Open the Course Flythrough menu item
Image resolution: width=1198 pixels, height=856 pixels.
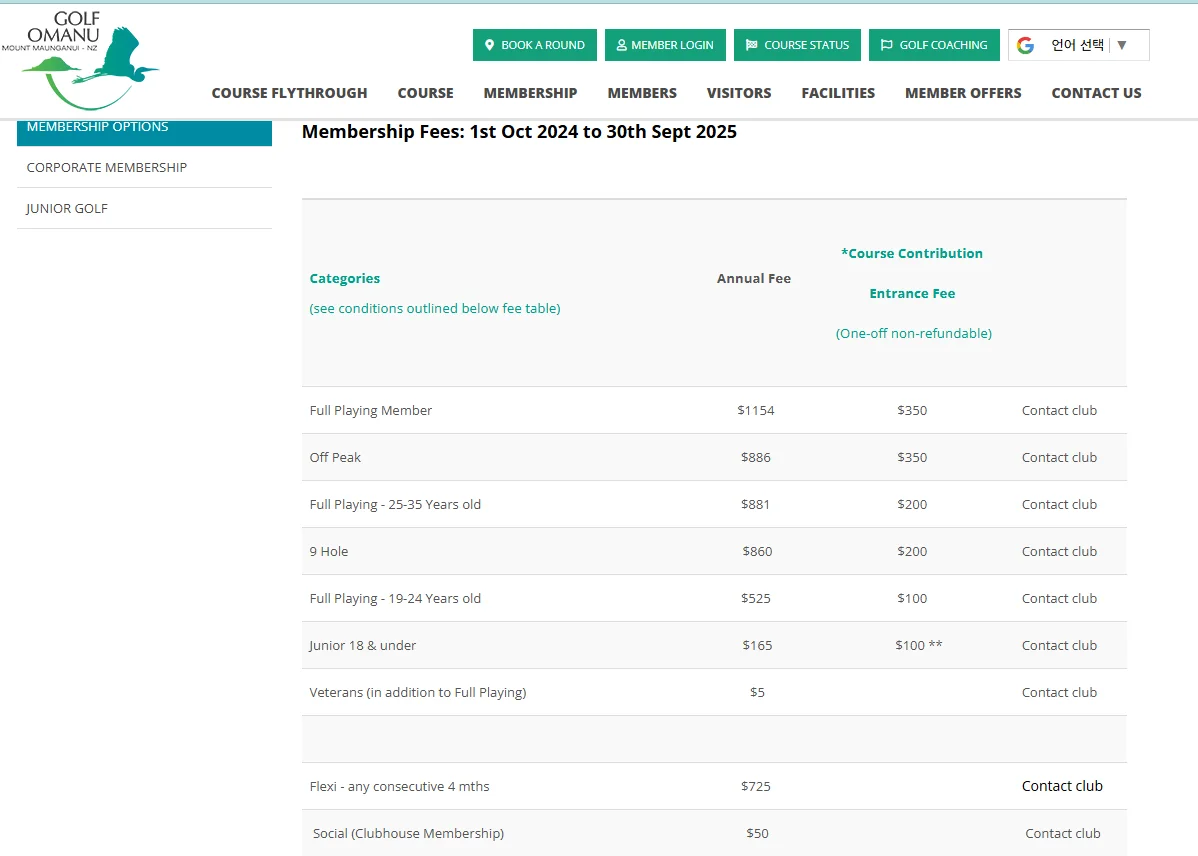point(290,93)
